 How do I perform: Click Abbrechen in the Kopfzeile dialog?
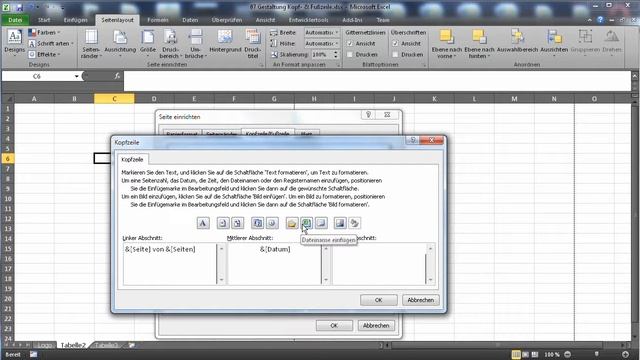pos(420,300)
